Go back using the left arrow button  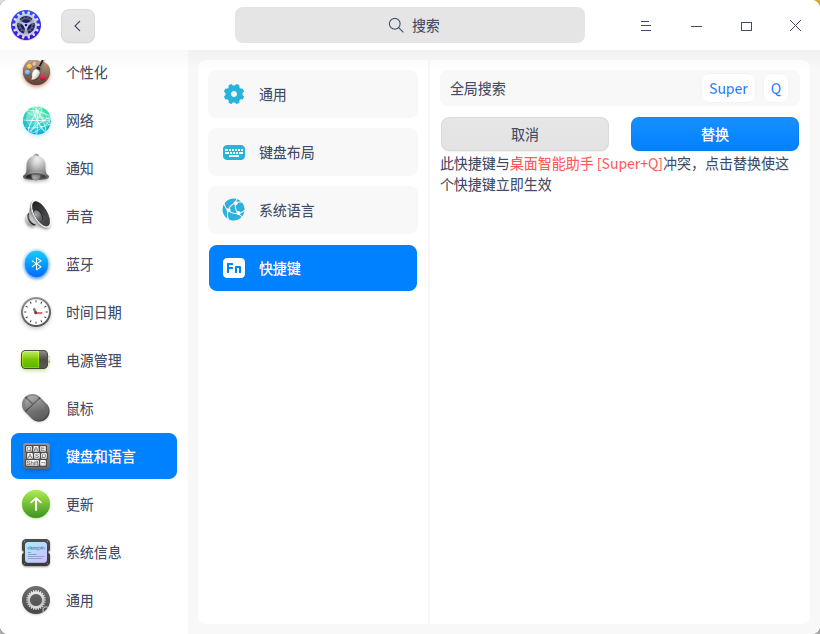coord(78,26)
